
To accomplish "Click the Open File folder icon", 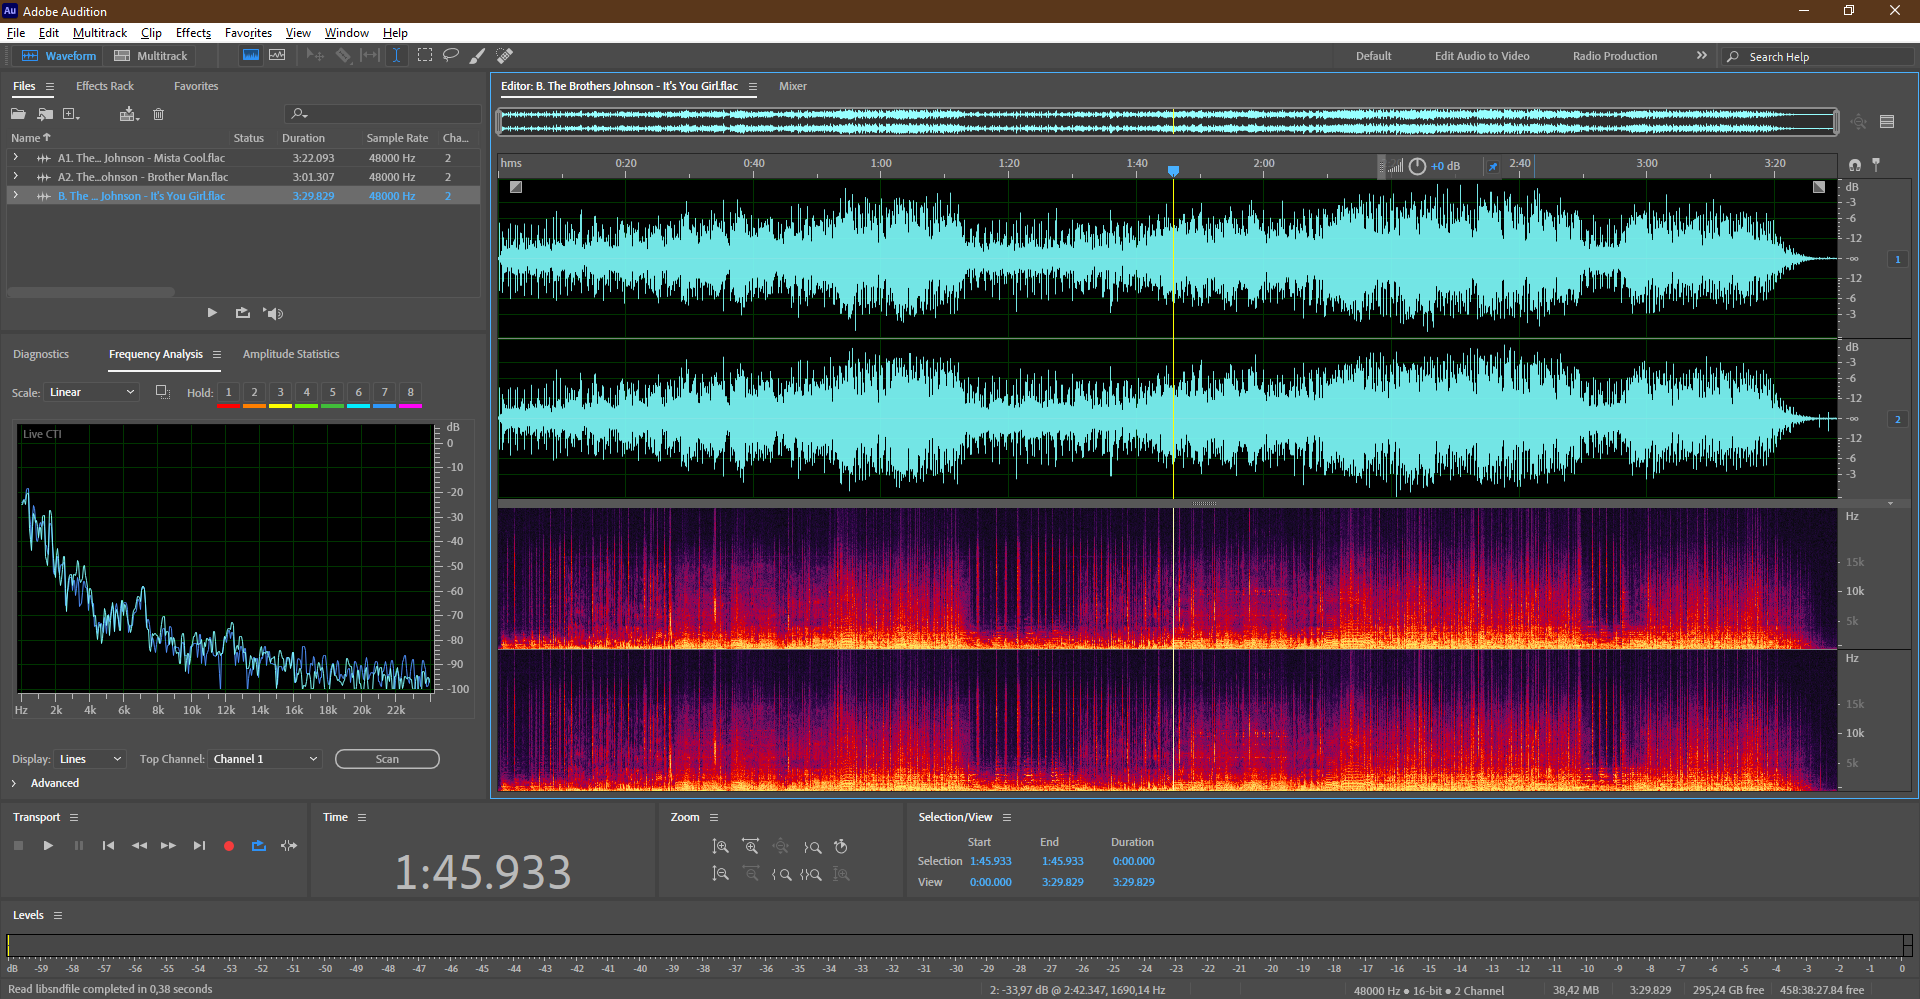I will click(x=18, y=114).
